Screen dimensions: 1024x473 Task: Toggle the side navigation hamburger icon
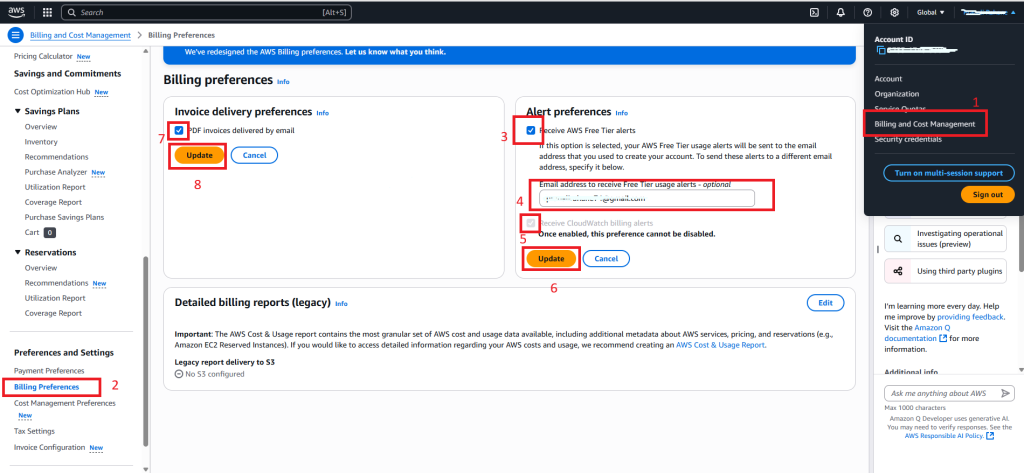click(16, 35)
